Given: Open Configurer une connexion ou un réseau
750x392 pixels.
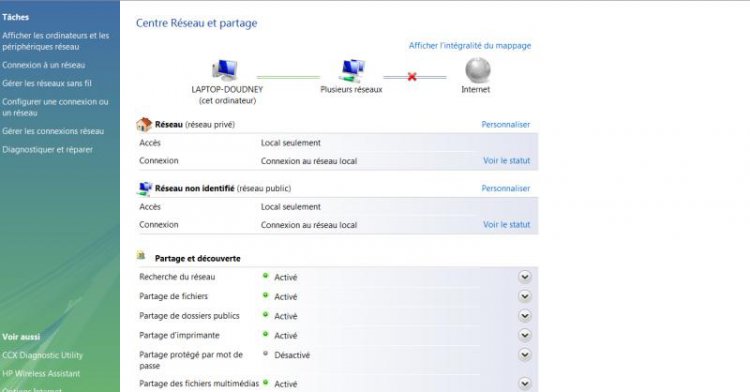Looking at the screenshot, I should pos(55,107).
